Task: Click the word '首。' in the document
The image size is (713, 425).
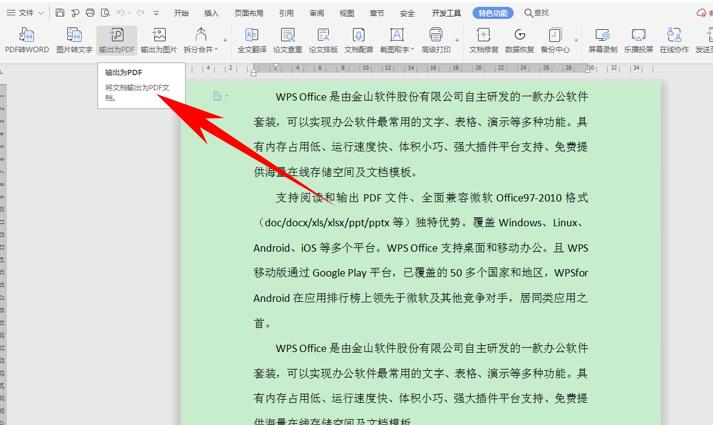Action: 262,324
